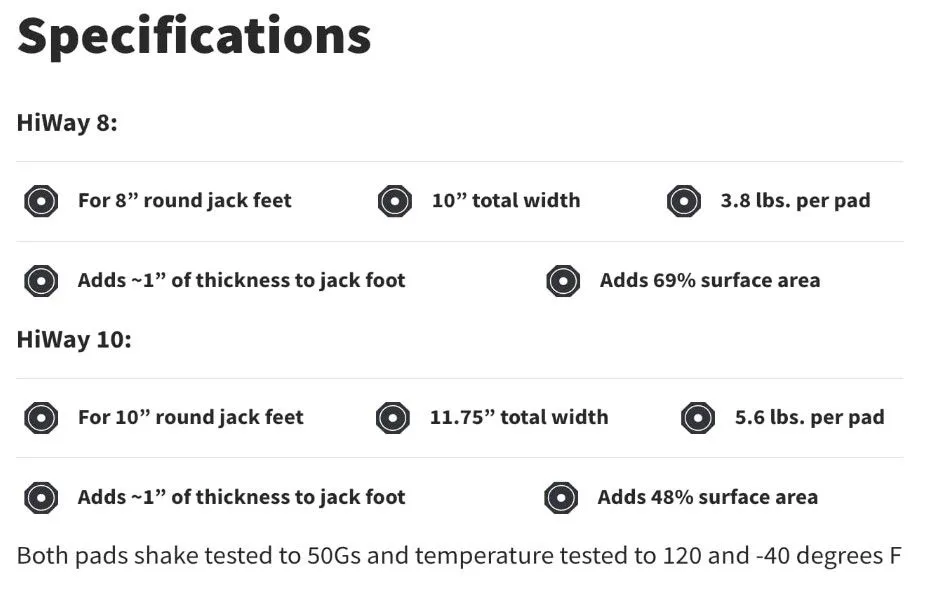Image resolution: width=933 pixels, height=589 pixels.
Task: Click the icon beside 'For 8" round jack feet'
Action: click(41, 201)
